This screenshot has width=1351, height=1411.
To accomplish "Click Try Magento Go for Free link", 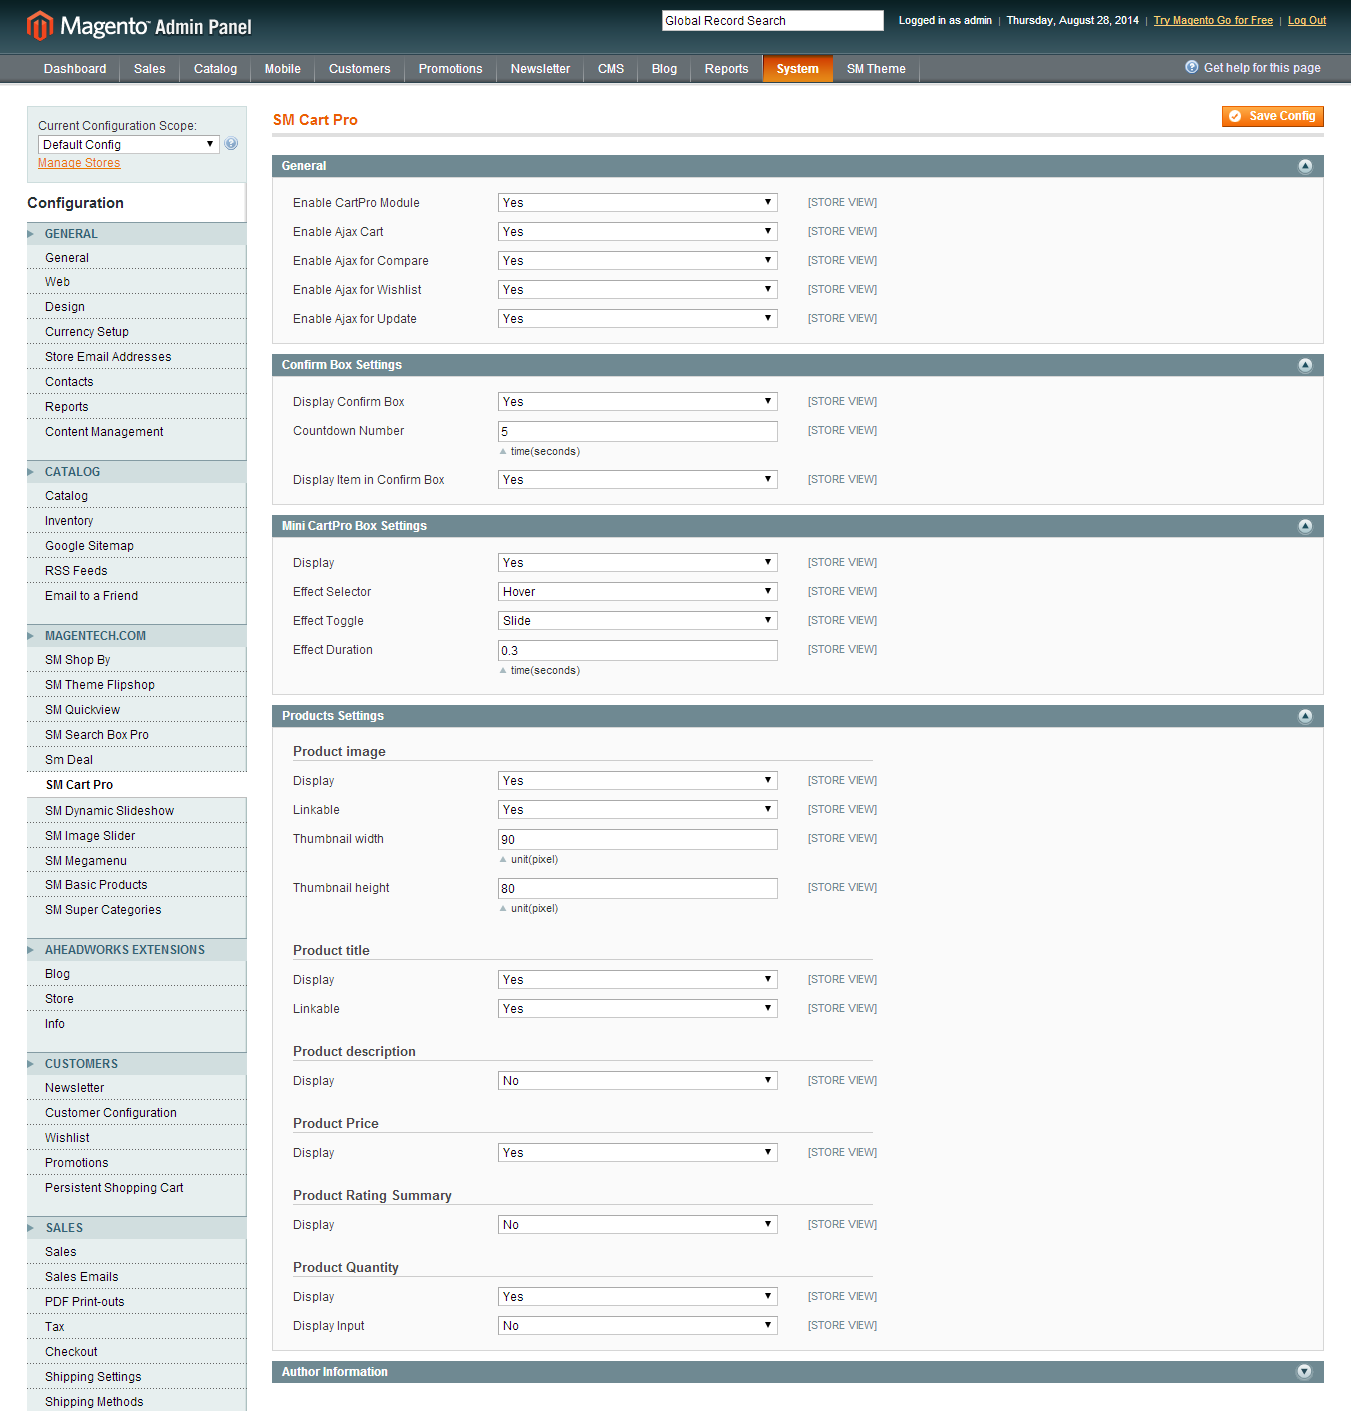I will click(1213, 20).
